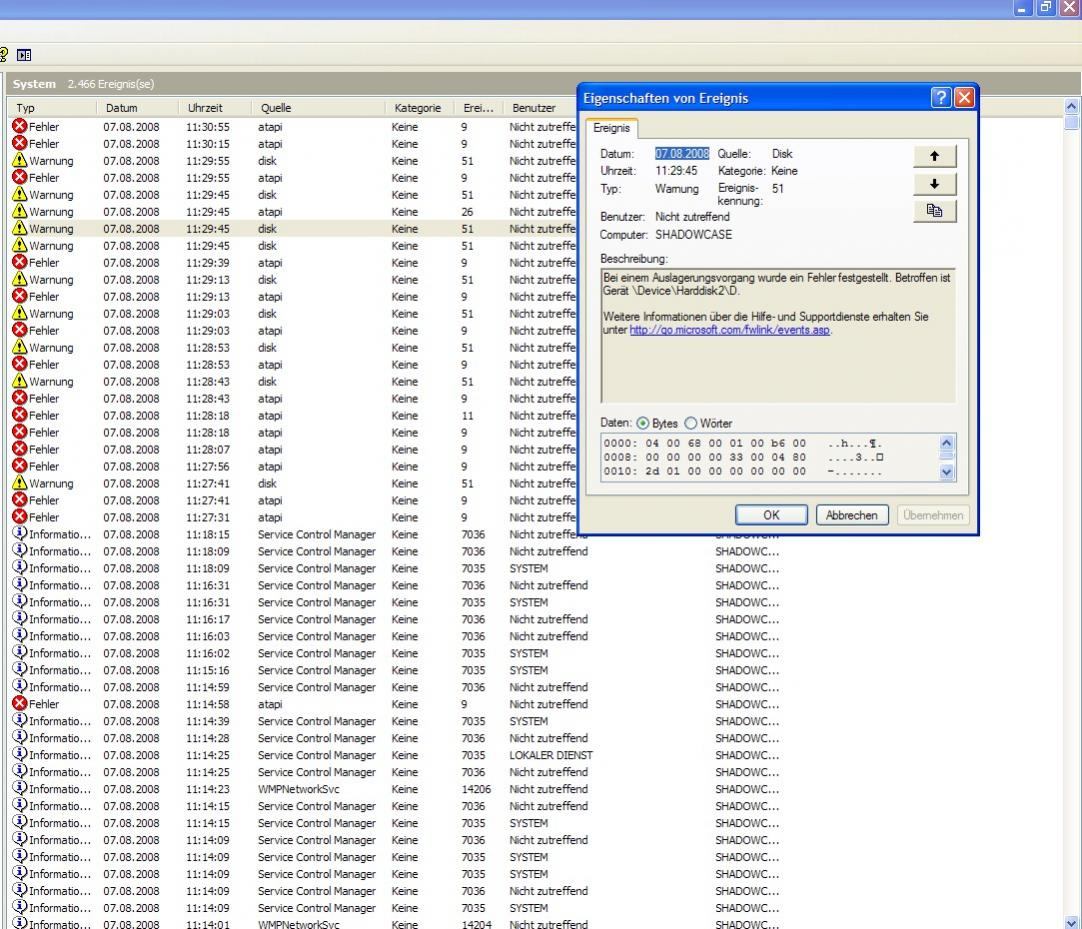Sort by the Datum column header
Screen dimensions: 1082x929
click(137, 108)
